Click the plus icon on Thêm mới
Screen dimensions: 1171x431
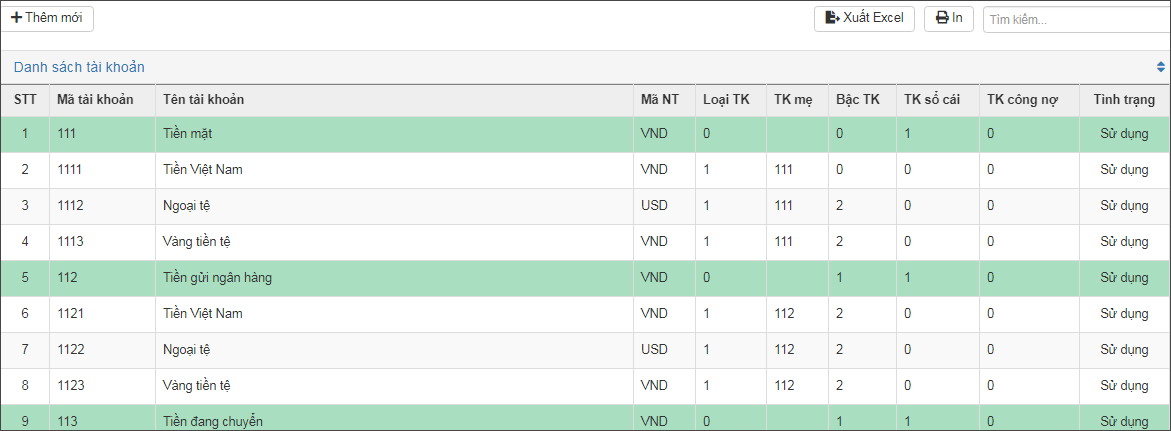[x=16, y=17]
